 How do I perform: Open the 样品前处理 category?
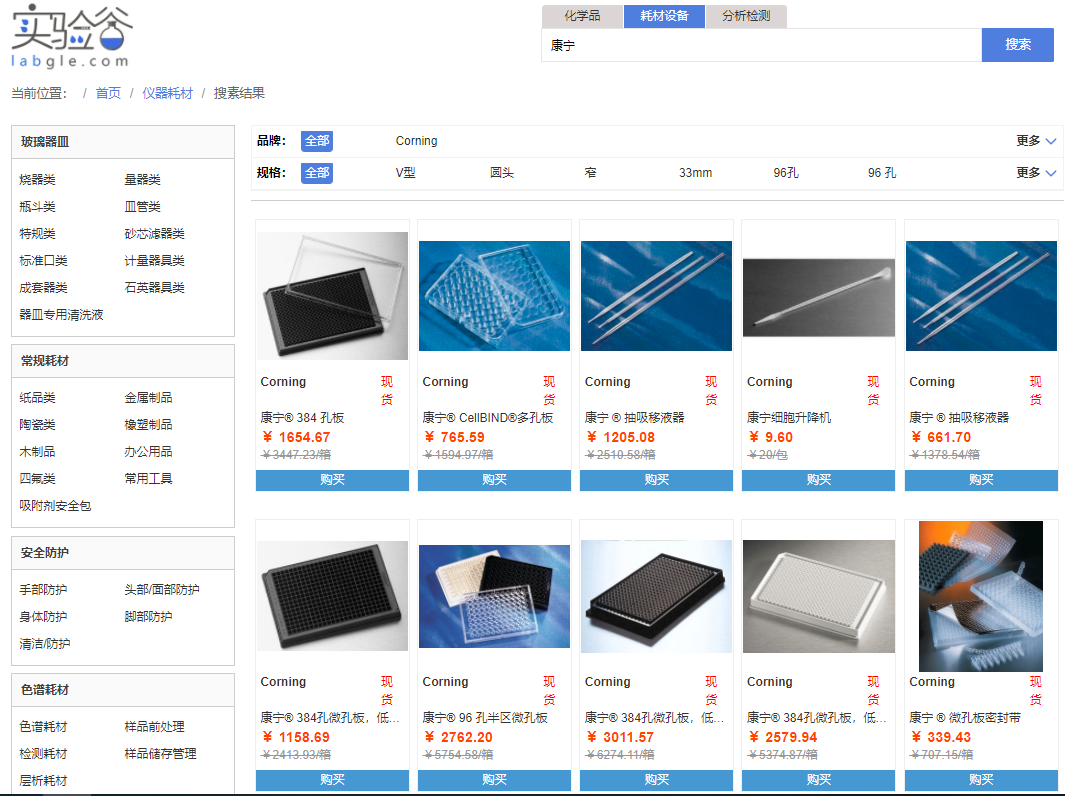(154, 727)
